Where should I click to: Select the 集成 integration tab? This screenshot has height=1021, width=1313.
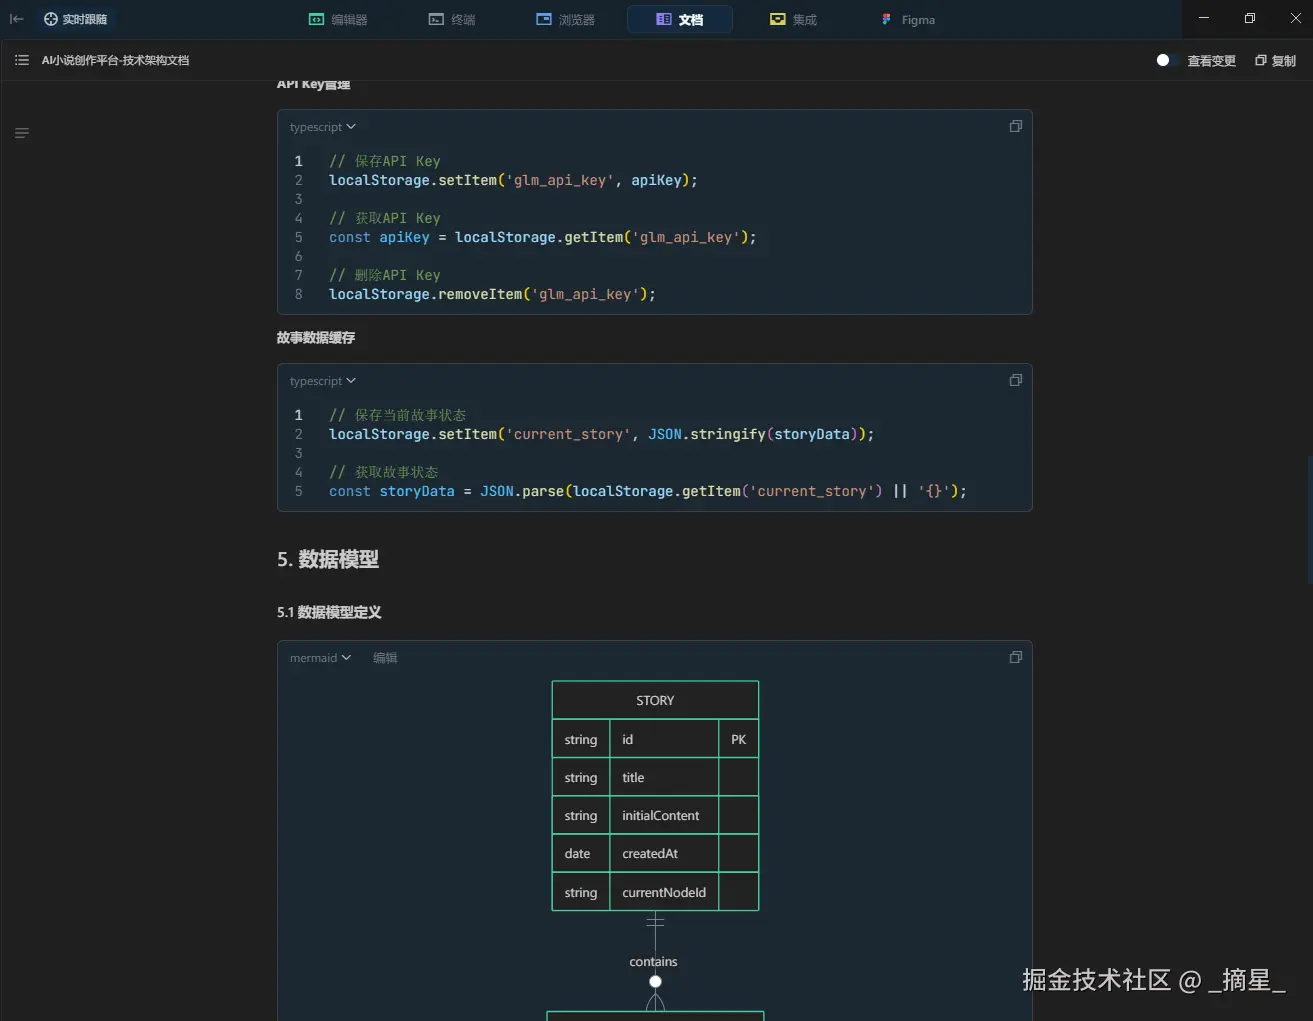click(793, 19)
